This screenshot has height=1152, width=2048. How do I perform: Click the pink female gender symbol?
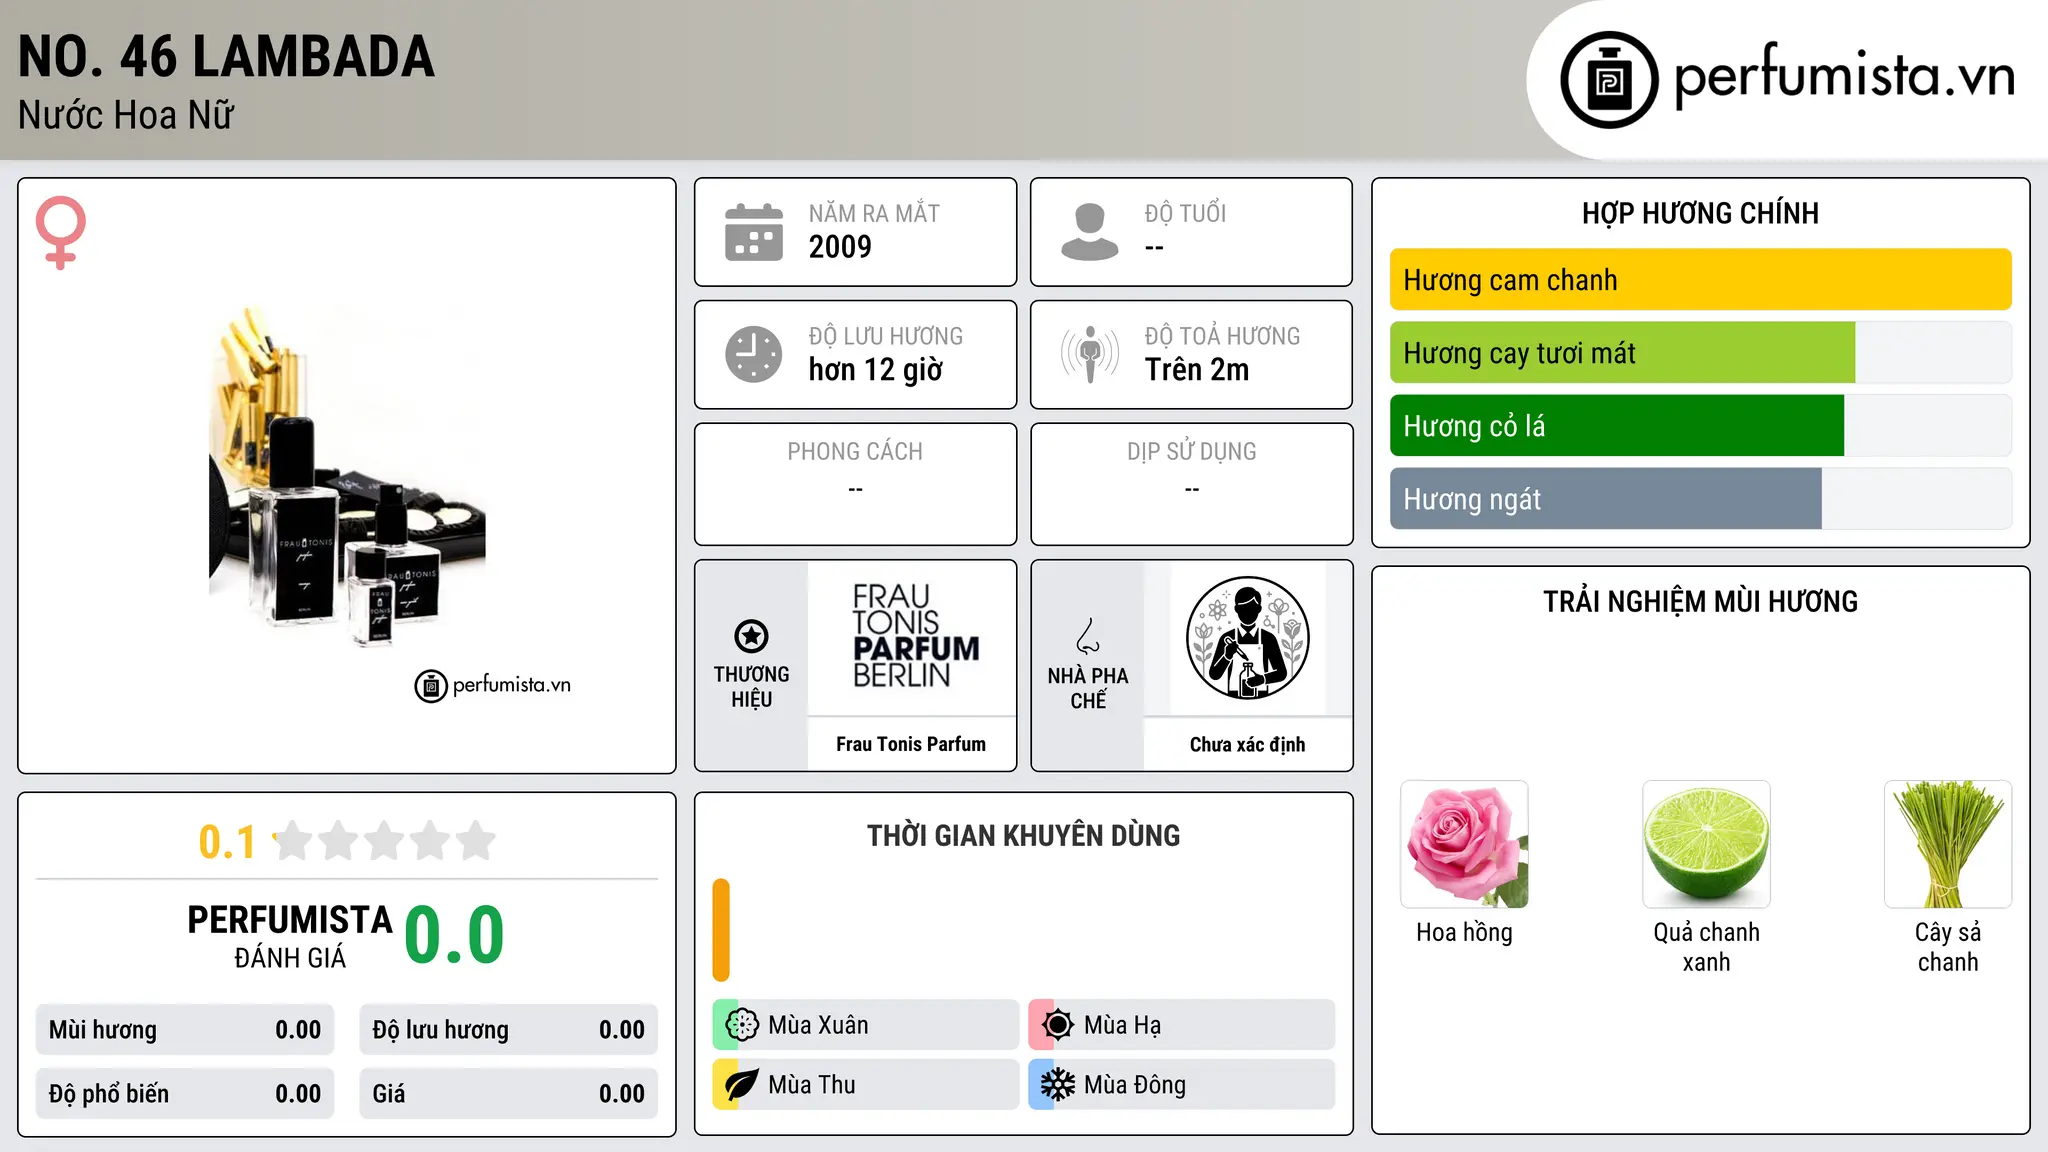[60, 232]
